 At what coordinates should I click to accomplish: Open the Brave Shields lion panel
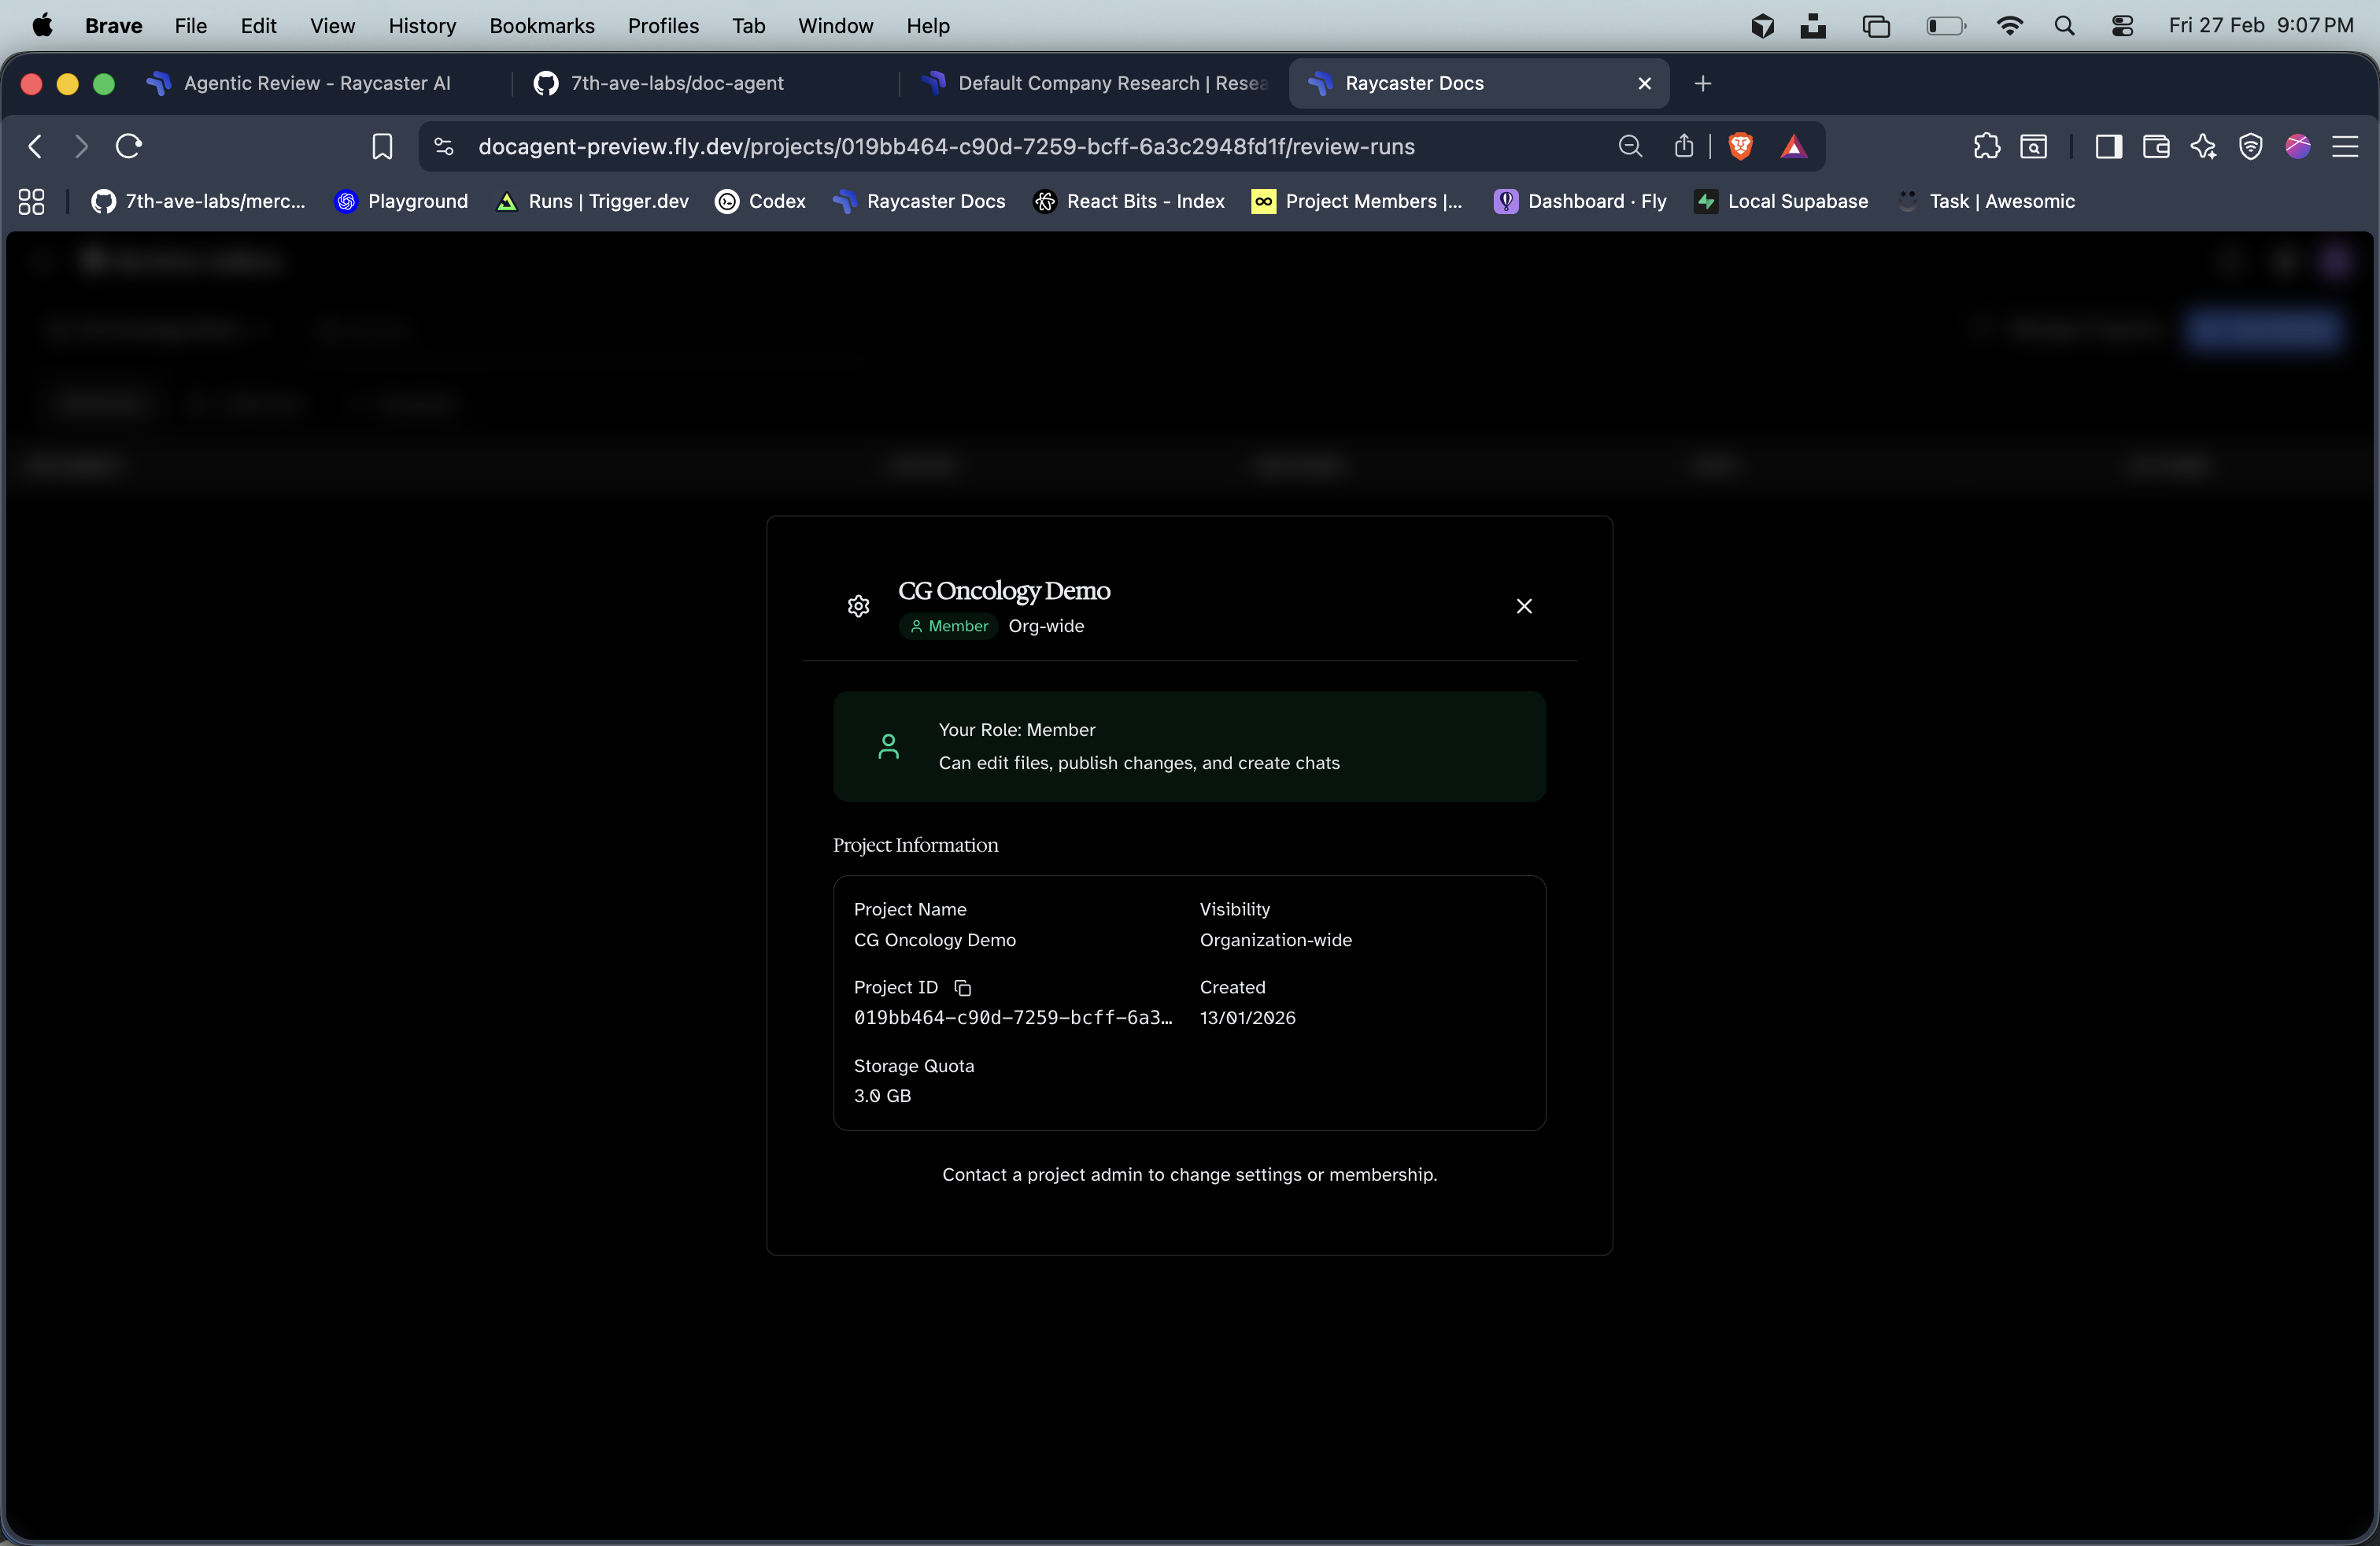1740,146
